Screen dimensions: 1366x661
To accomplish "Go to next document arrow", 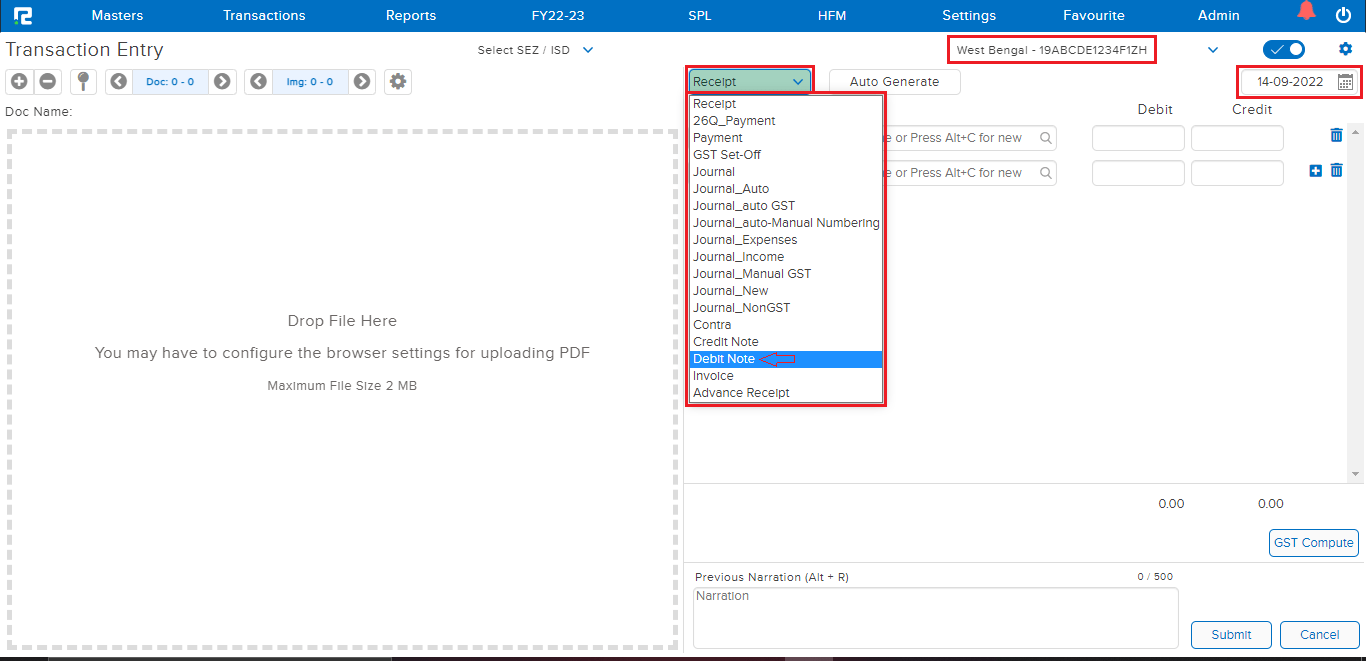I will [x=222, y=82].
